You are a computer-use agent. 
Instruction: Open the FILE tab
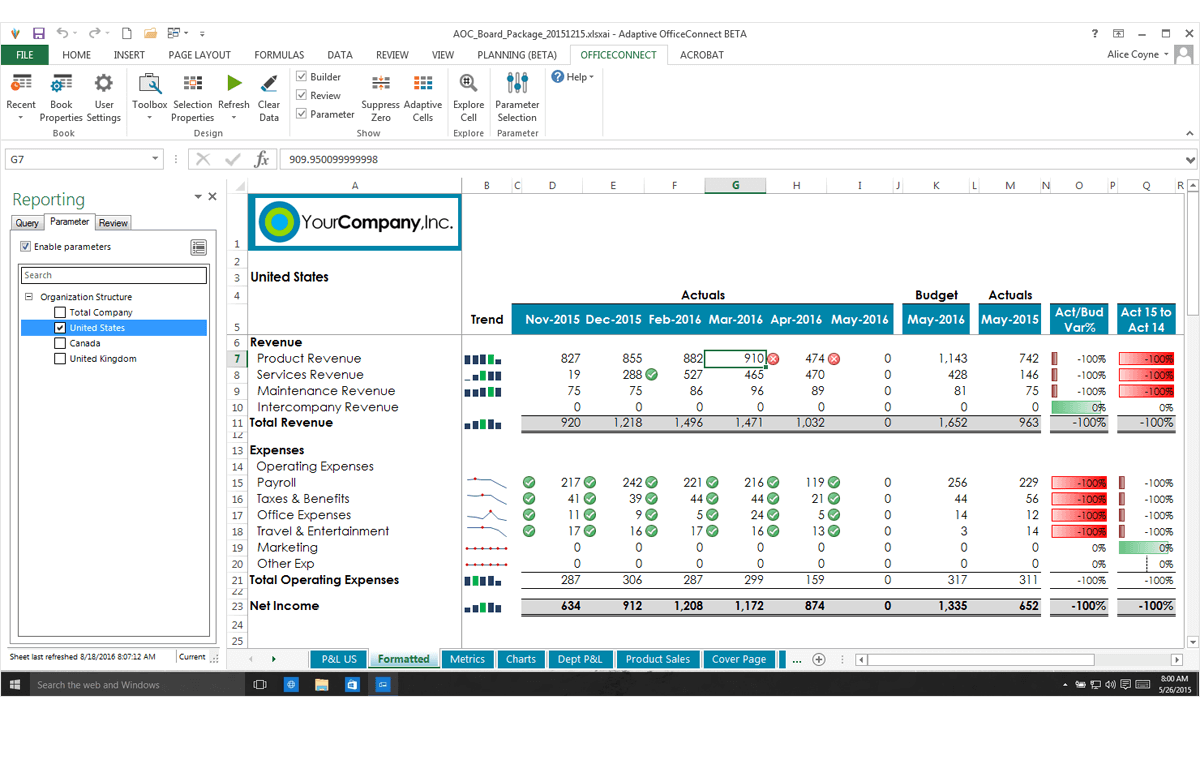point(25,55)
